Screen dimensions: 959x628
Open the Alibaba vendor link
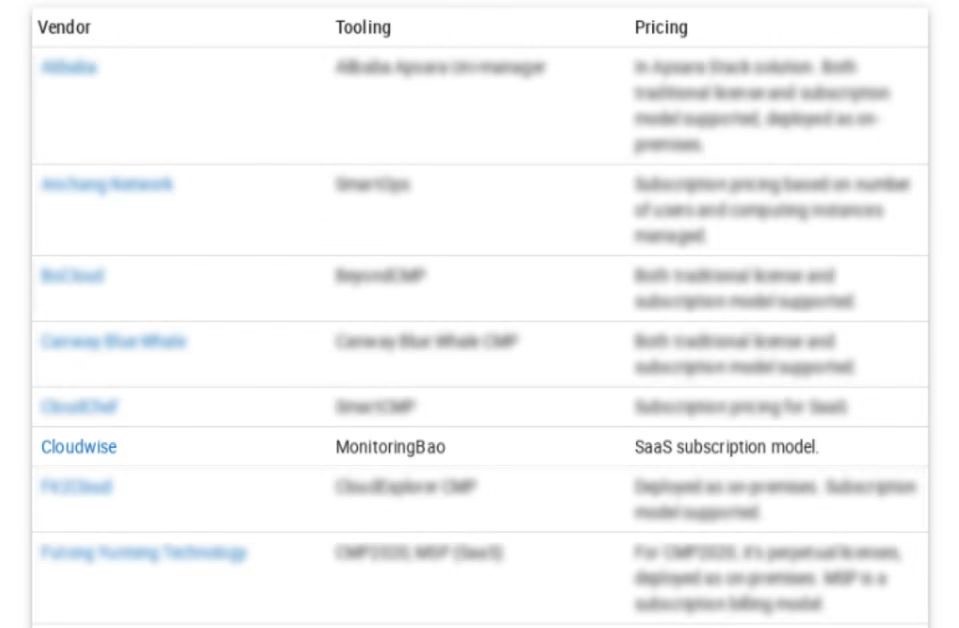69,67
